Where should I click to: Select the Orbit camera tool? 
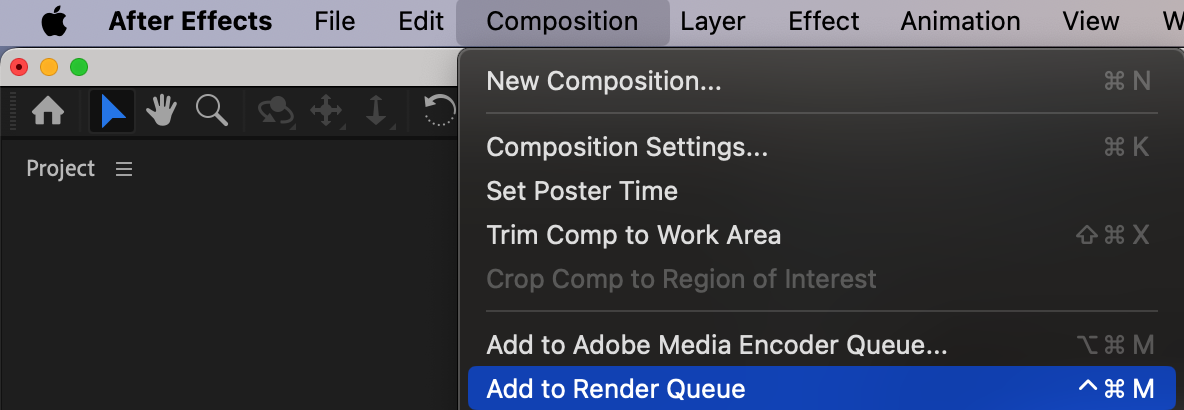tap(276, 112)
